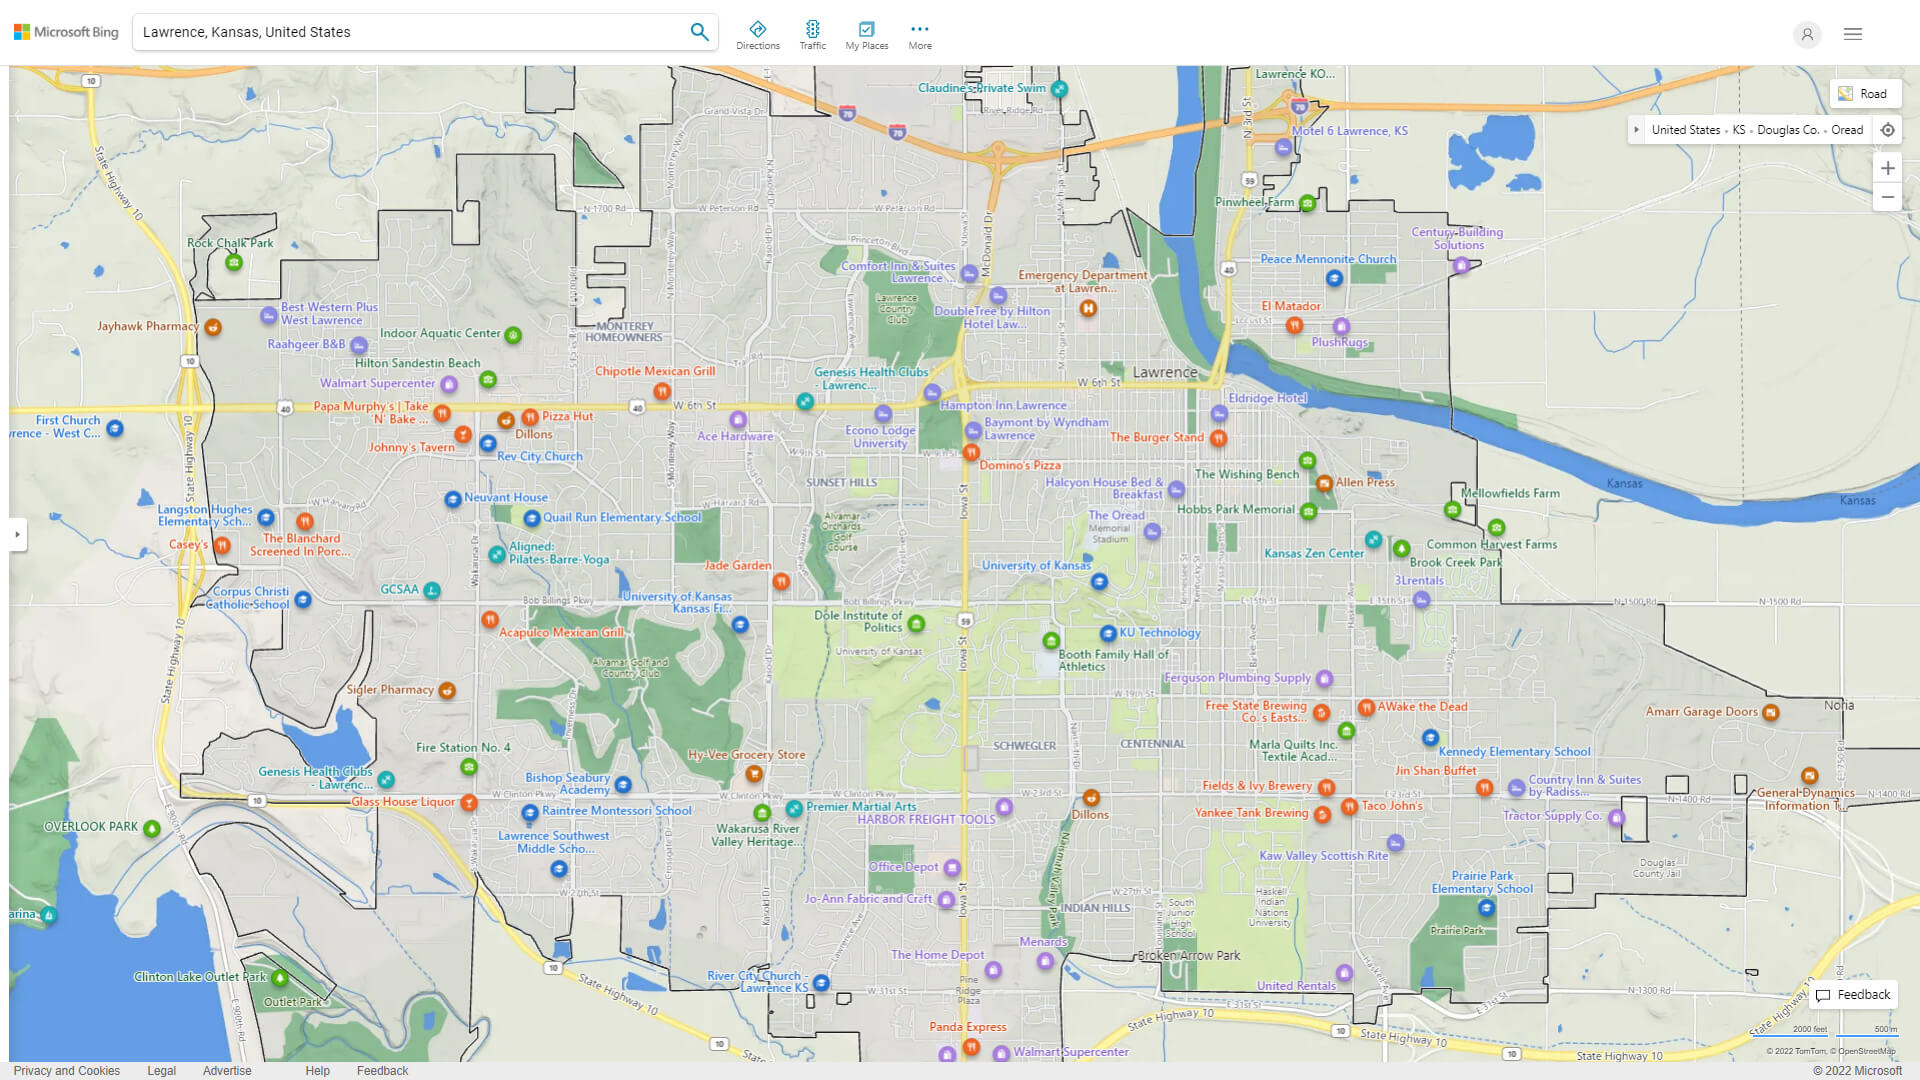Select the Directions tool

(x=758, y=33)
